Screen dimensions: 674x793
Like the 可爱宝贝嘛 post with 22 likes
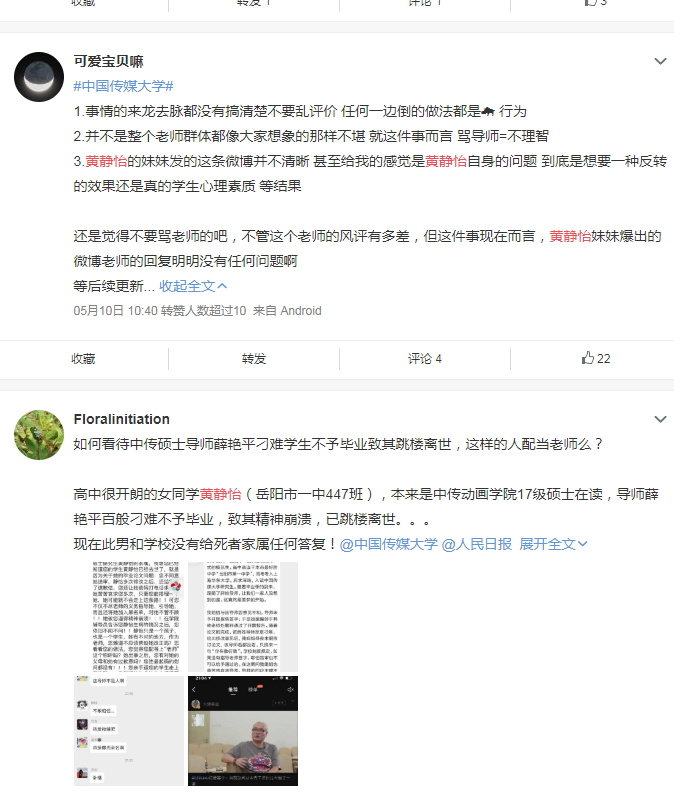click(596, 359)
